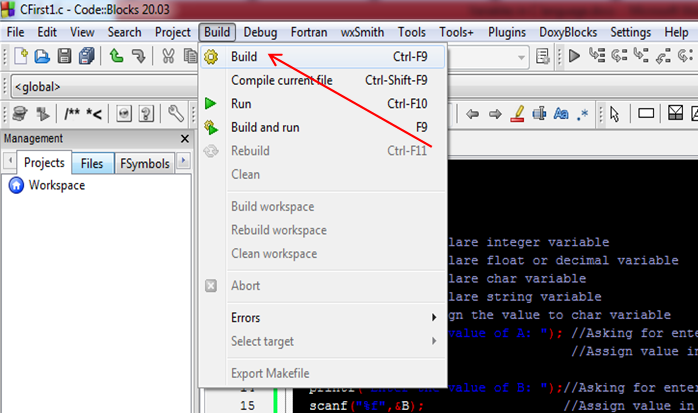Click the Jump forward arrow icon
Screen dimensions: 700x414
[495, 114]
